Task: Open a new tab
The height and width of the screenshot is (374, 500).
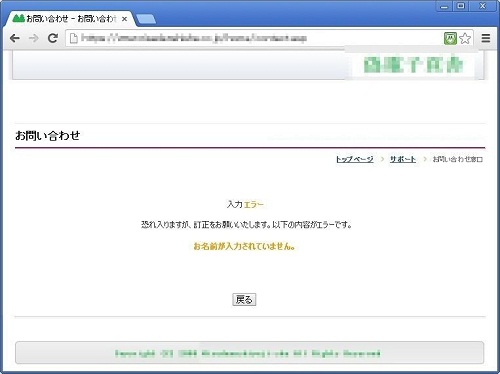Action: pyautogui.click(x=146, y=19)
